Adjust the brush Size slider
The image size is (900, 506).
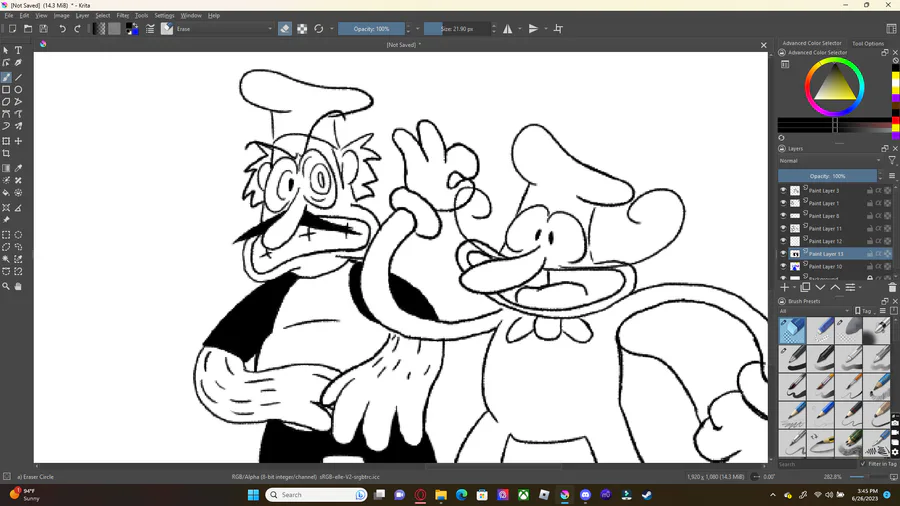tap(457, 29)
